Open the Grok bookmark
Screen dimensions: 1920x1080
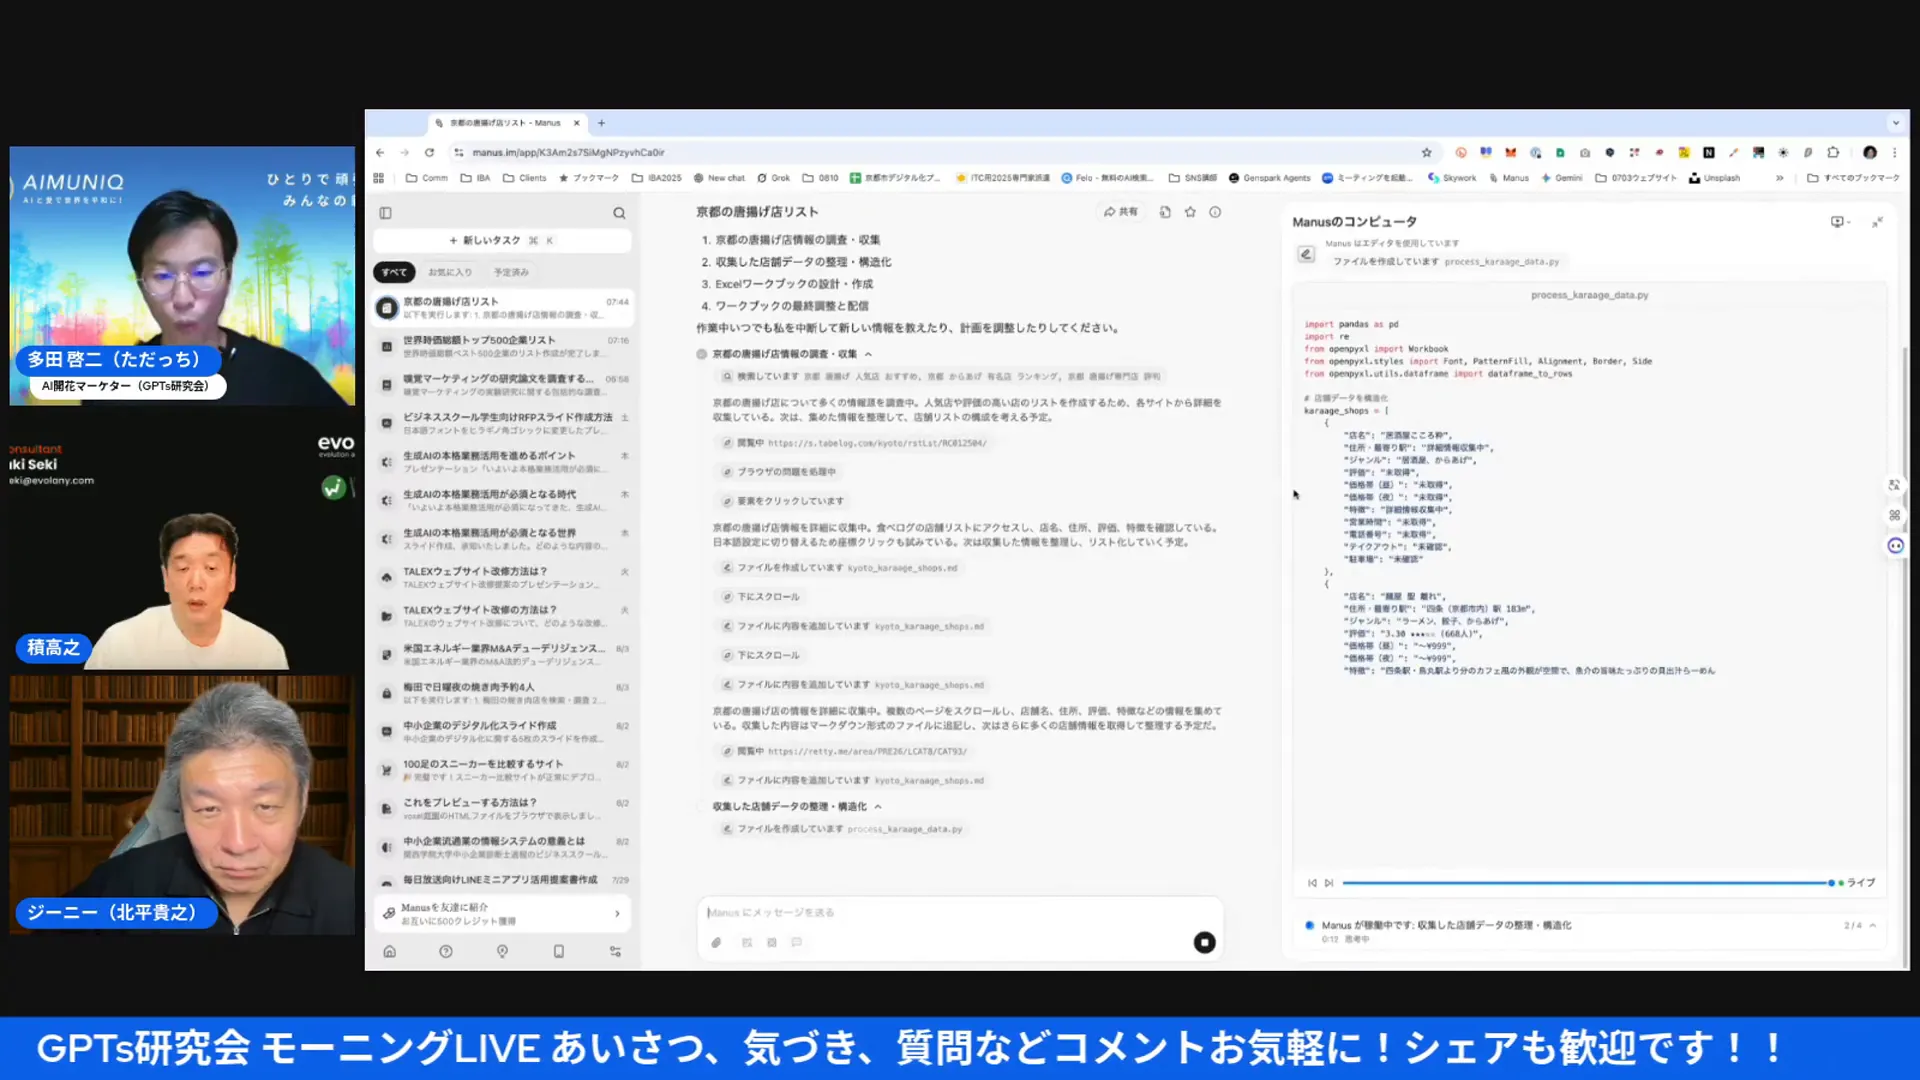[x=773, y=178]
